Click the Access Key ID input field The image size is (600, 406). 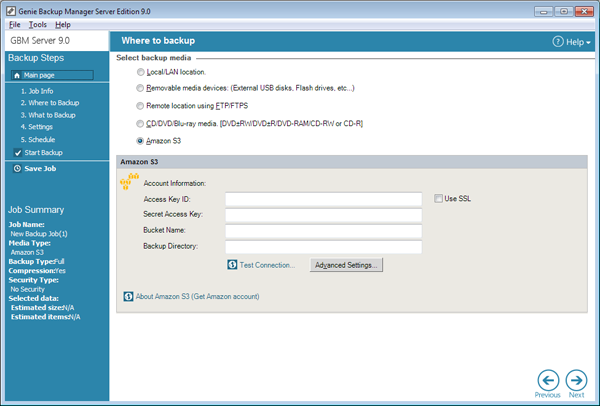tap(324, 199)
